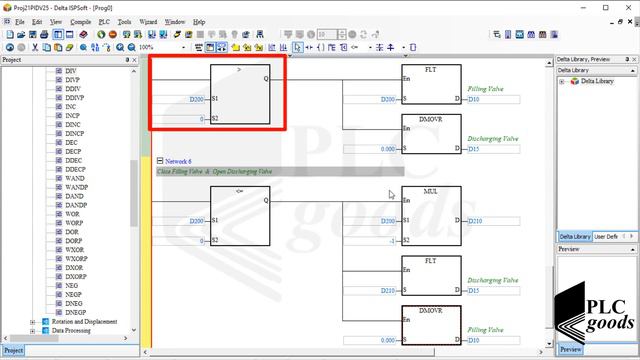The width and height of the screenshot is (640, 360).
Task: Click the Copy icon
Action: [47, 47]
